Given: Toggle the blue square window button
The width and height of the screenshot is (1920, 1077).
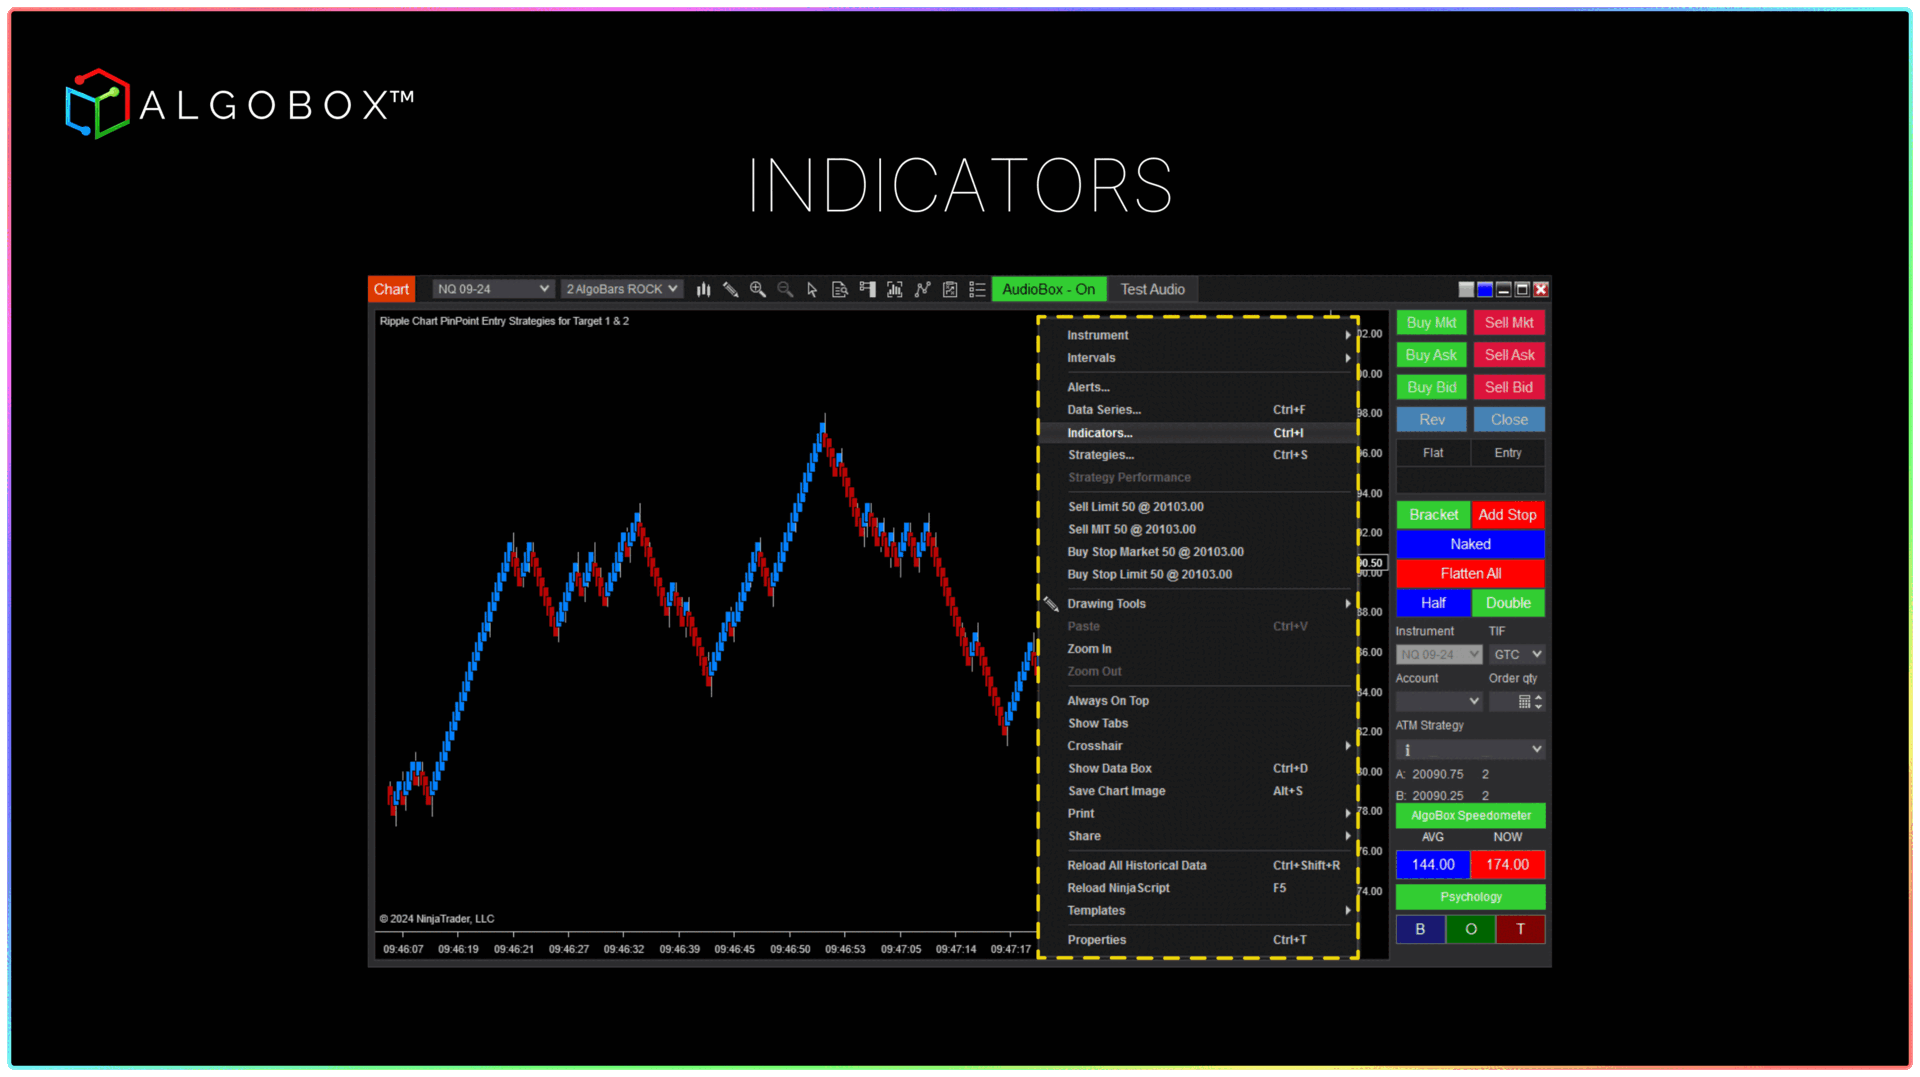Looking at the screenshot, I should pyautogui.click(x=1485, y=289).
